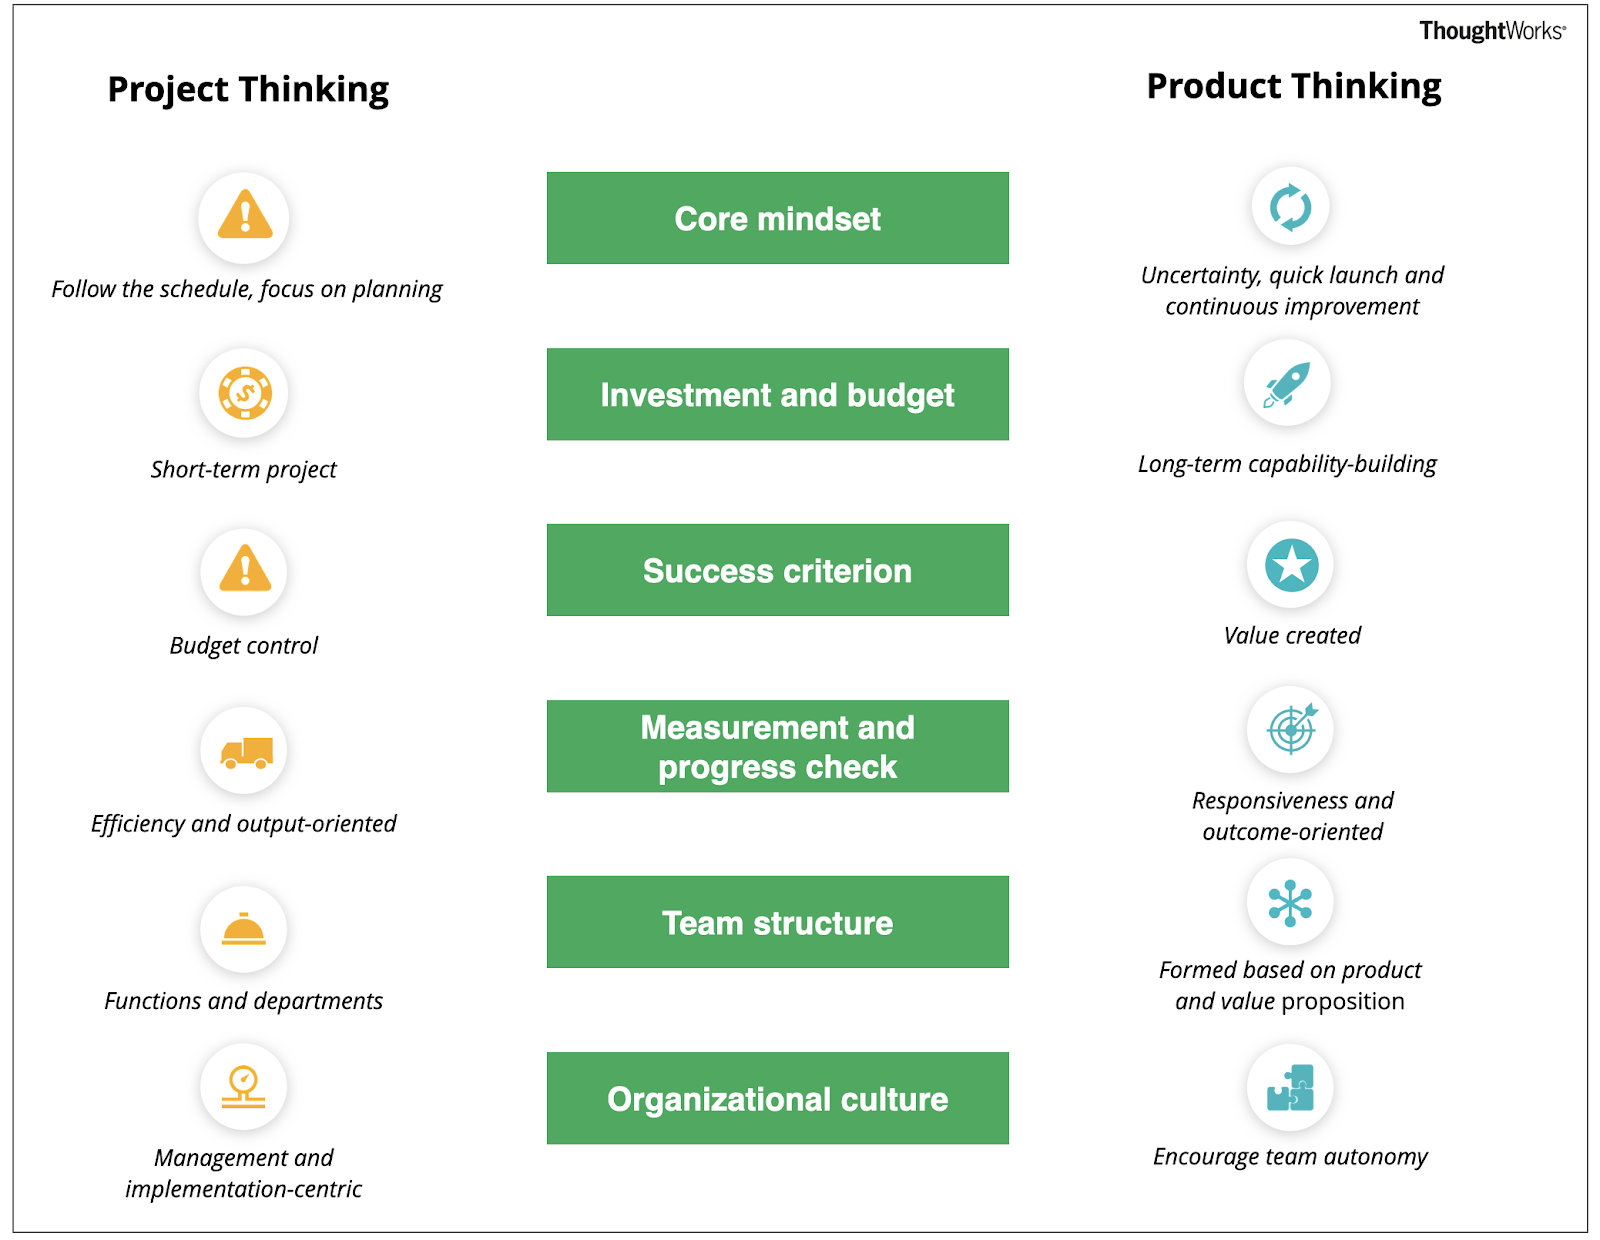Click the snowflake network icon for team structure
Screen dimensions: 1600x1240
point(1290,903)
